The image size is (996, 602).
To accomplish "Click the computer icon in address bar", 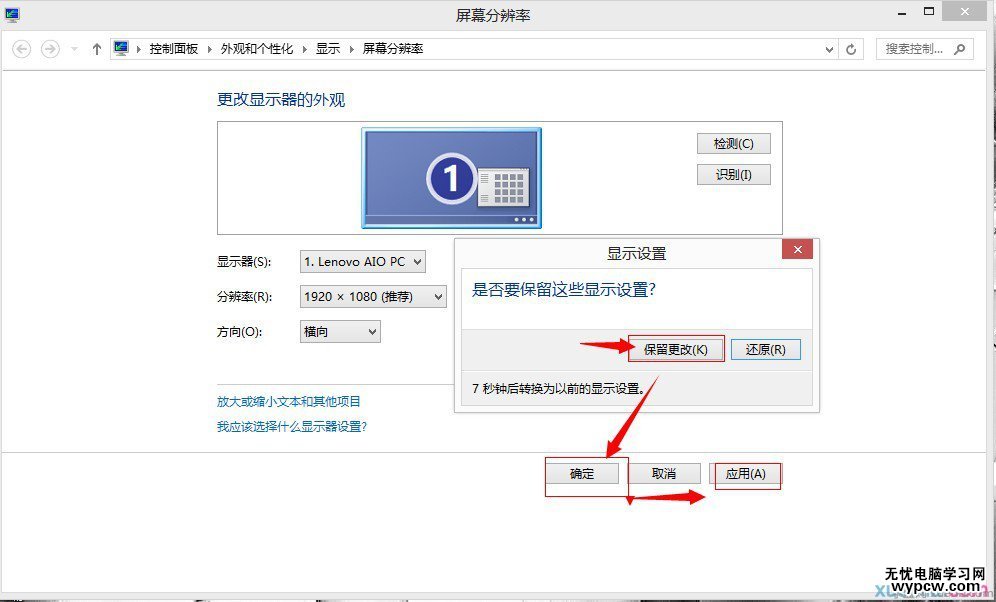I will click(x=121, y=48).
